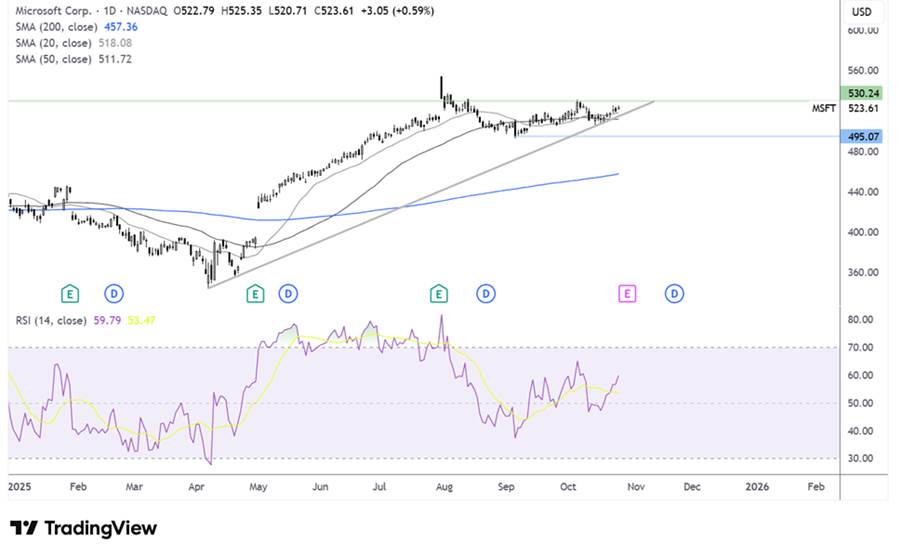
Task: Click the green 530.24 price label
Action: coord(863,93)
